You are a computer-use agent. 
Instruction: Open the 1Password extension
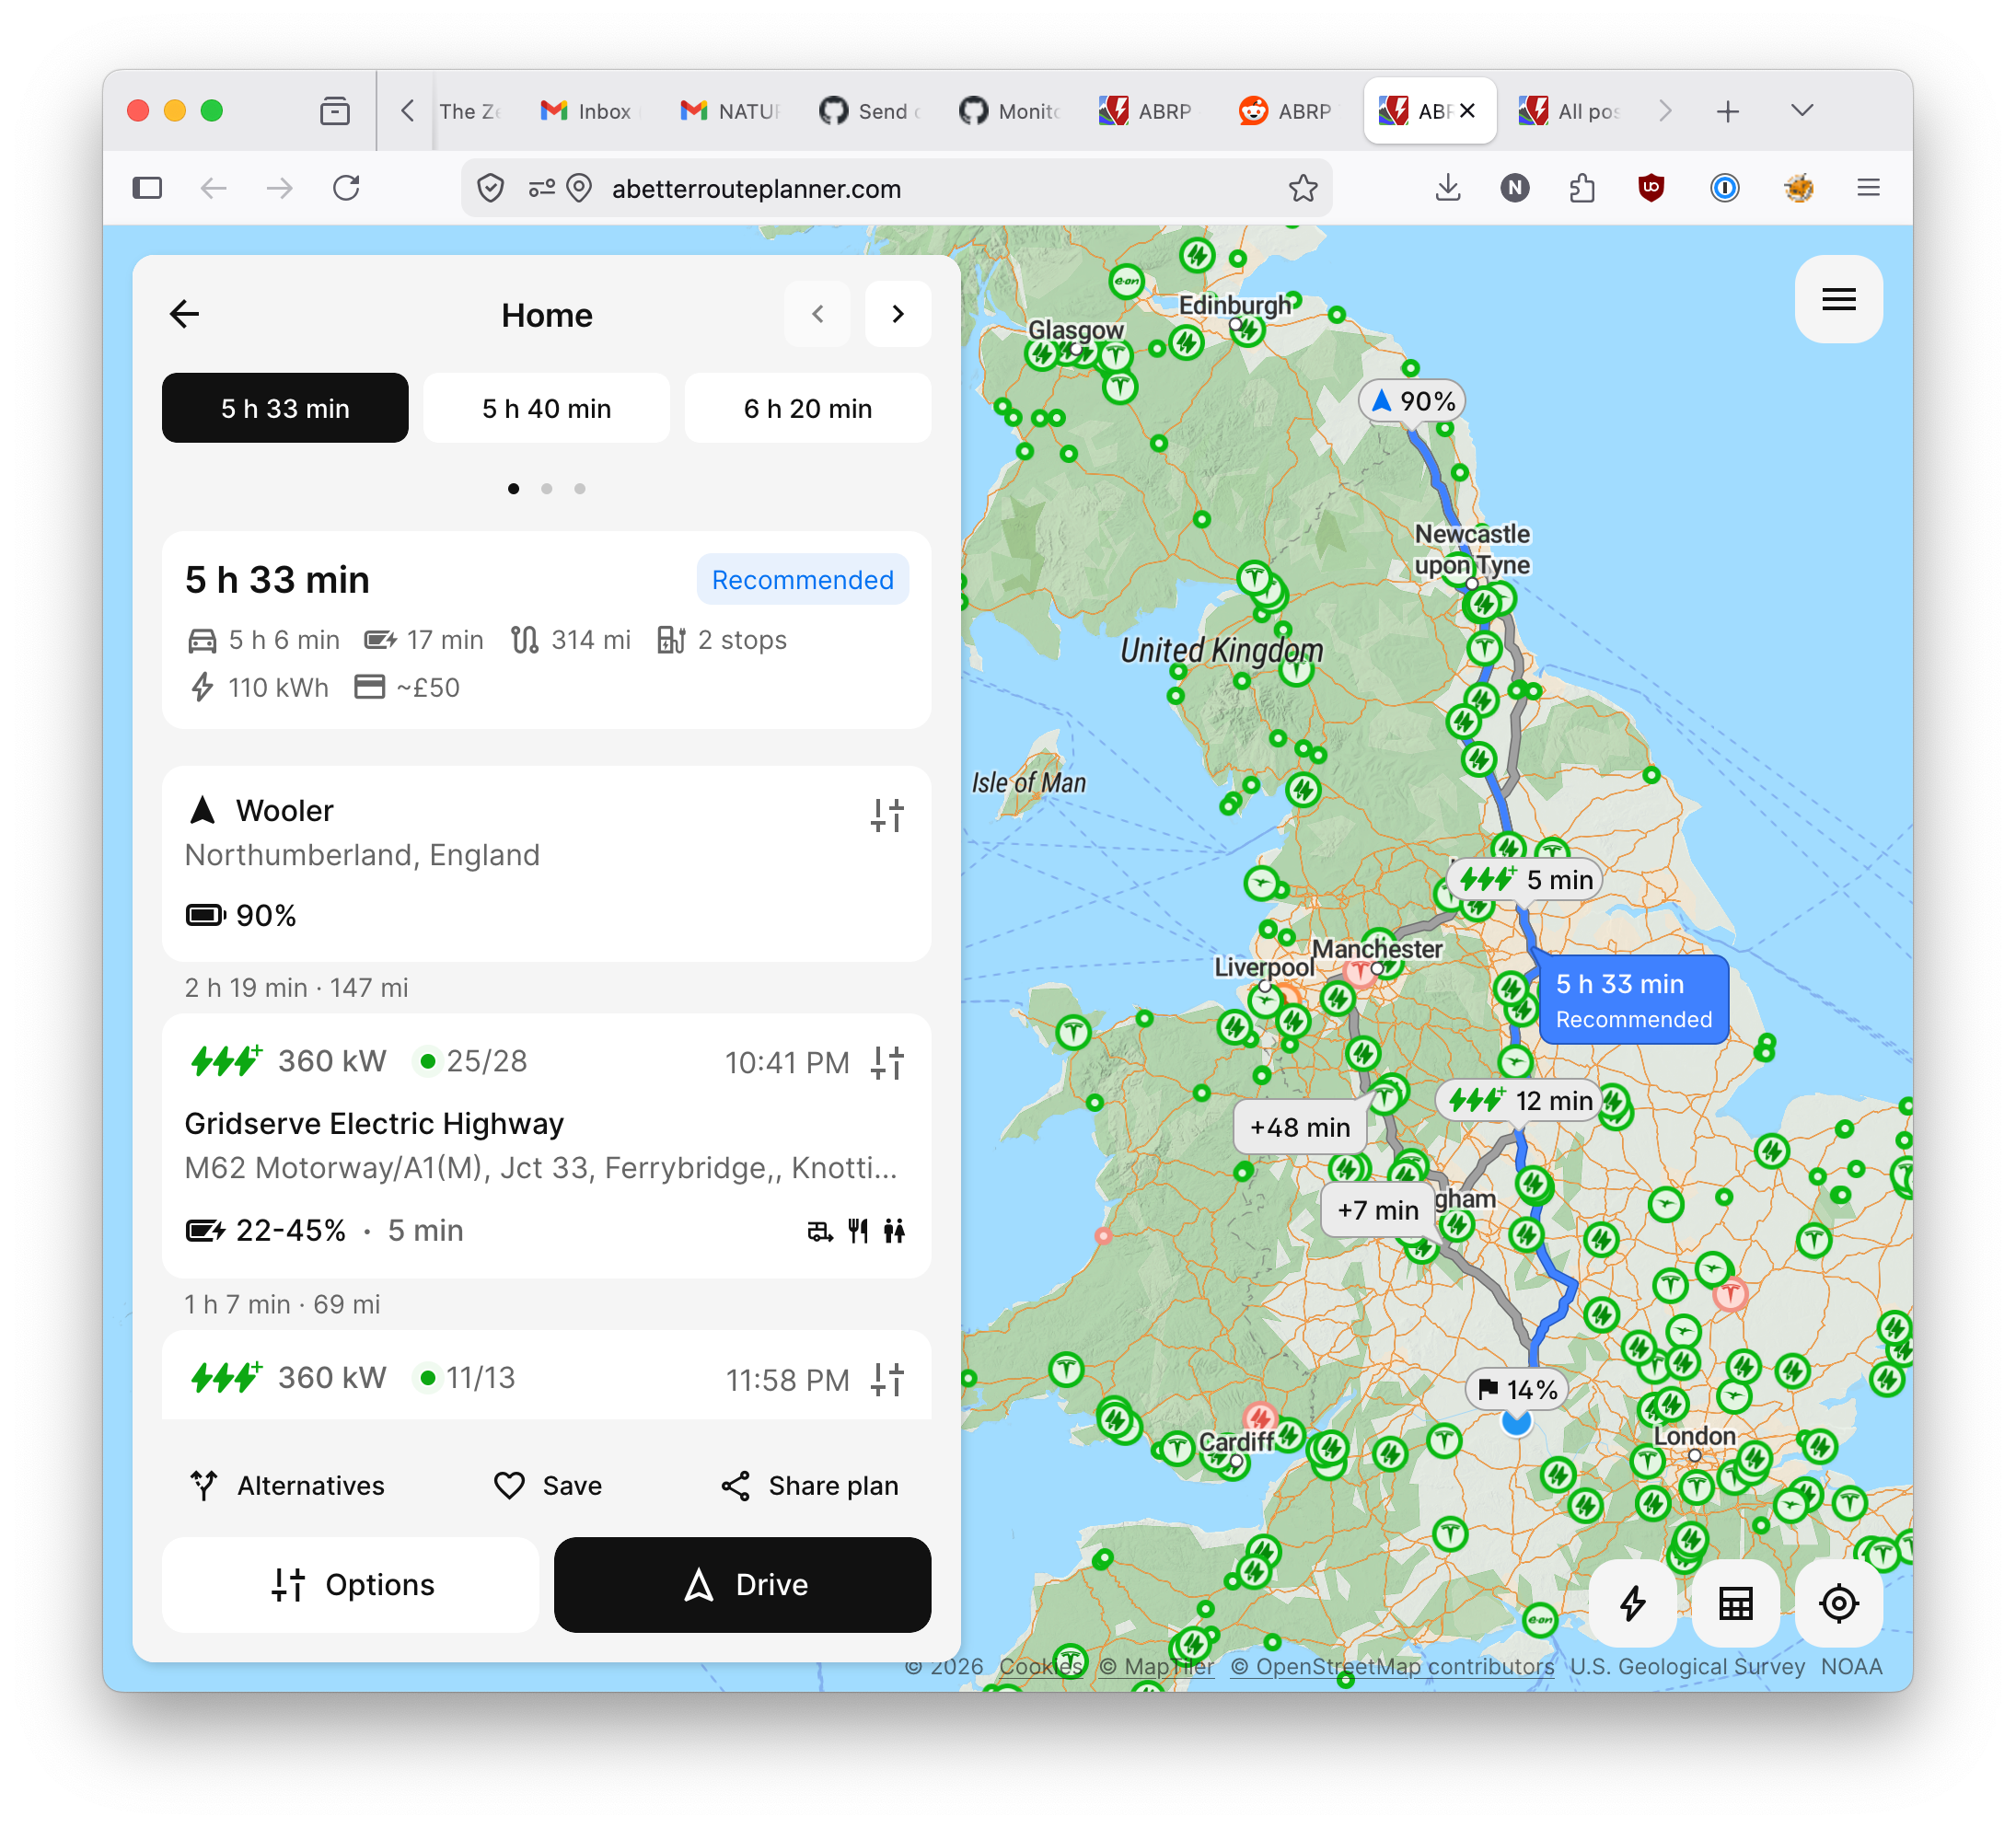pos(1724,188)
